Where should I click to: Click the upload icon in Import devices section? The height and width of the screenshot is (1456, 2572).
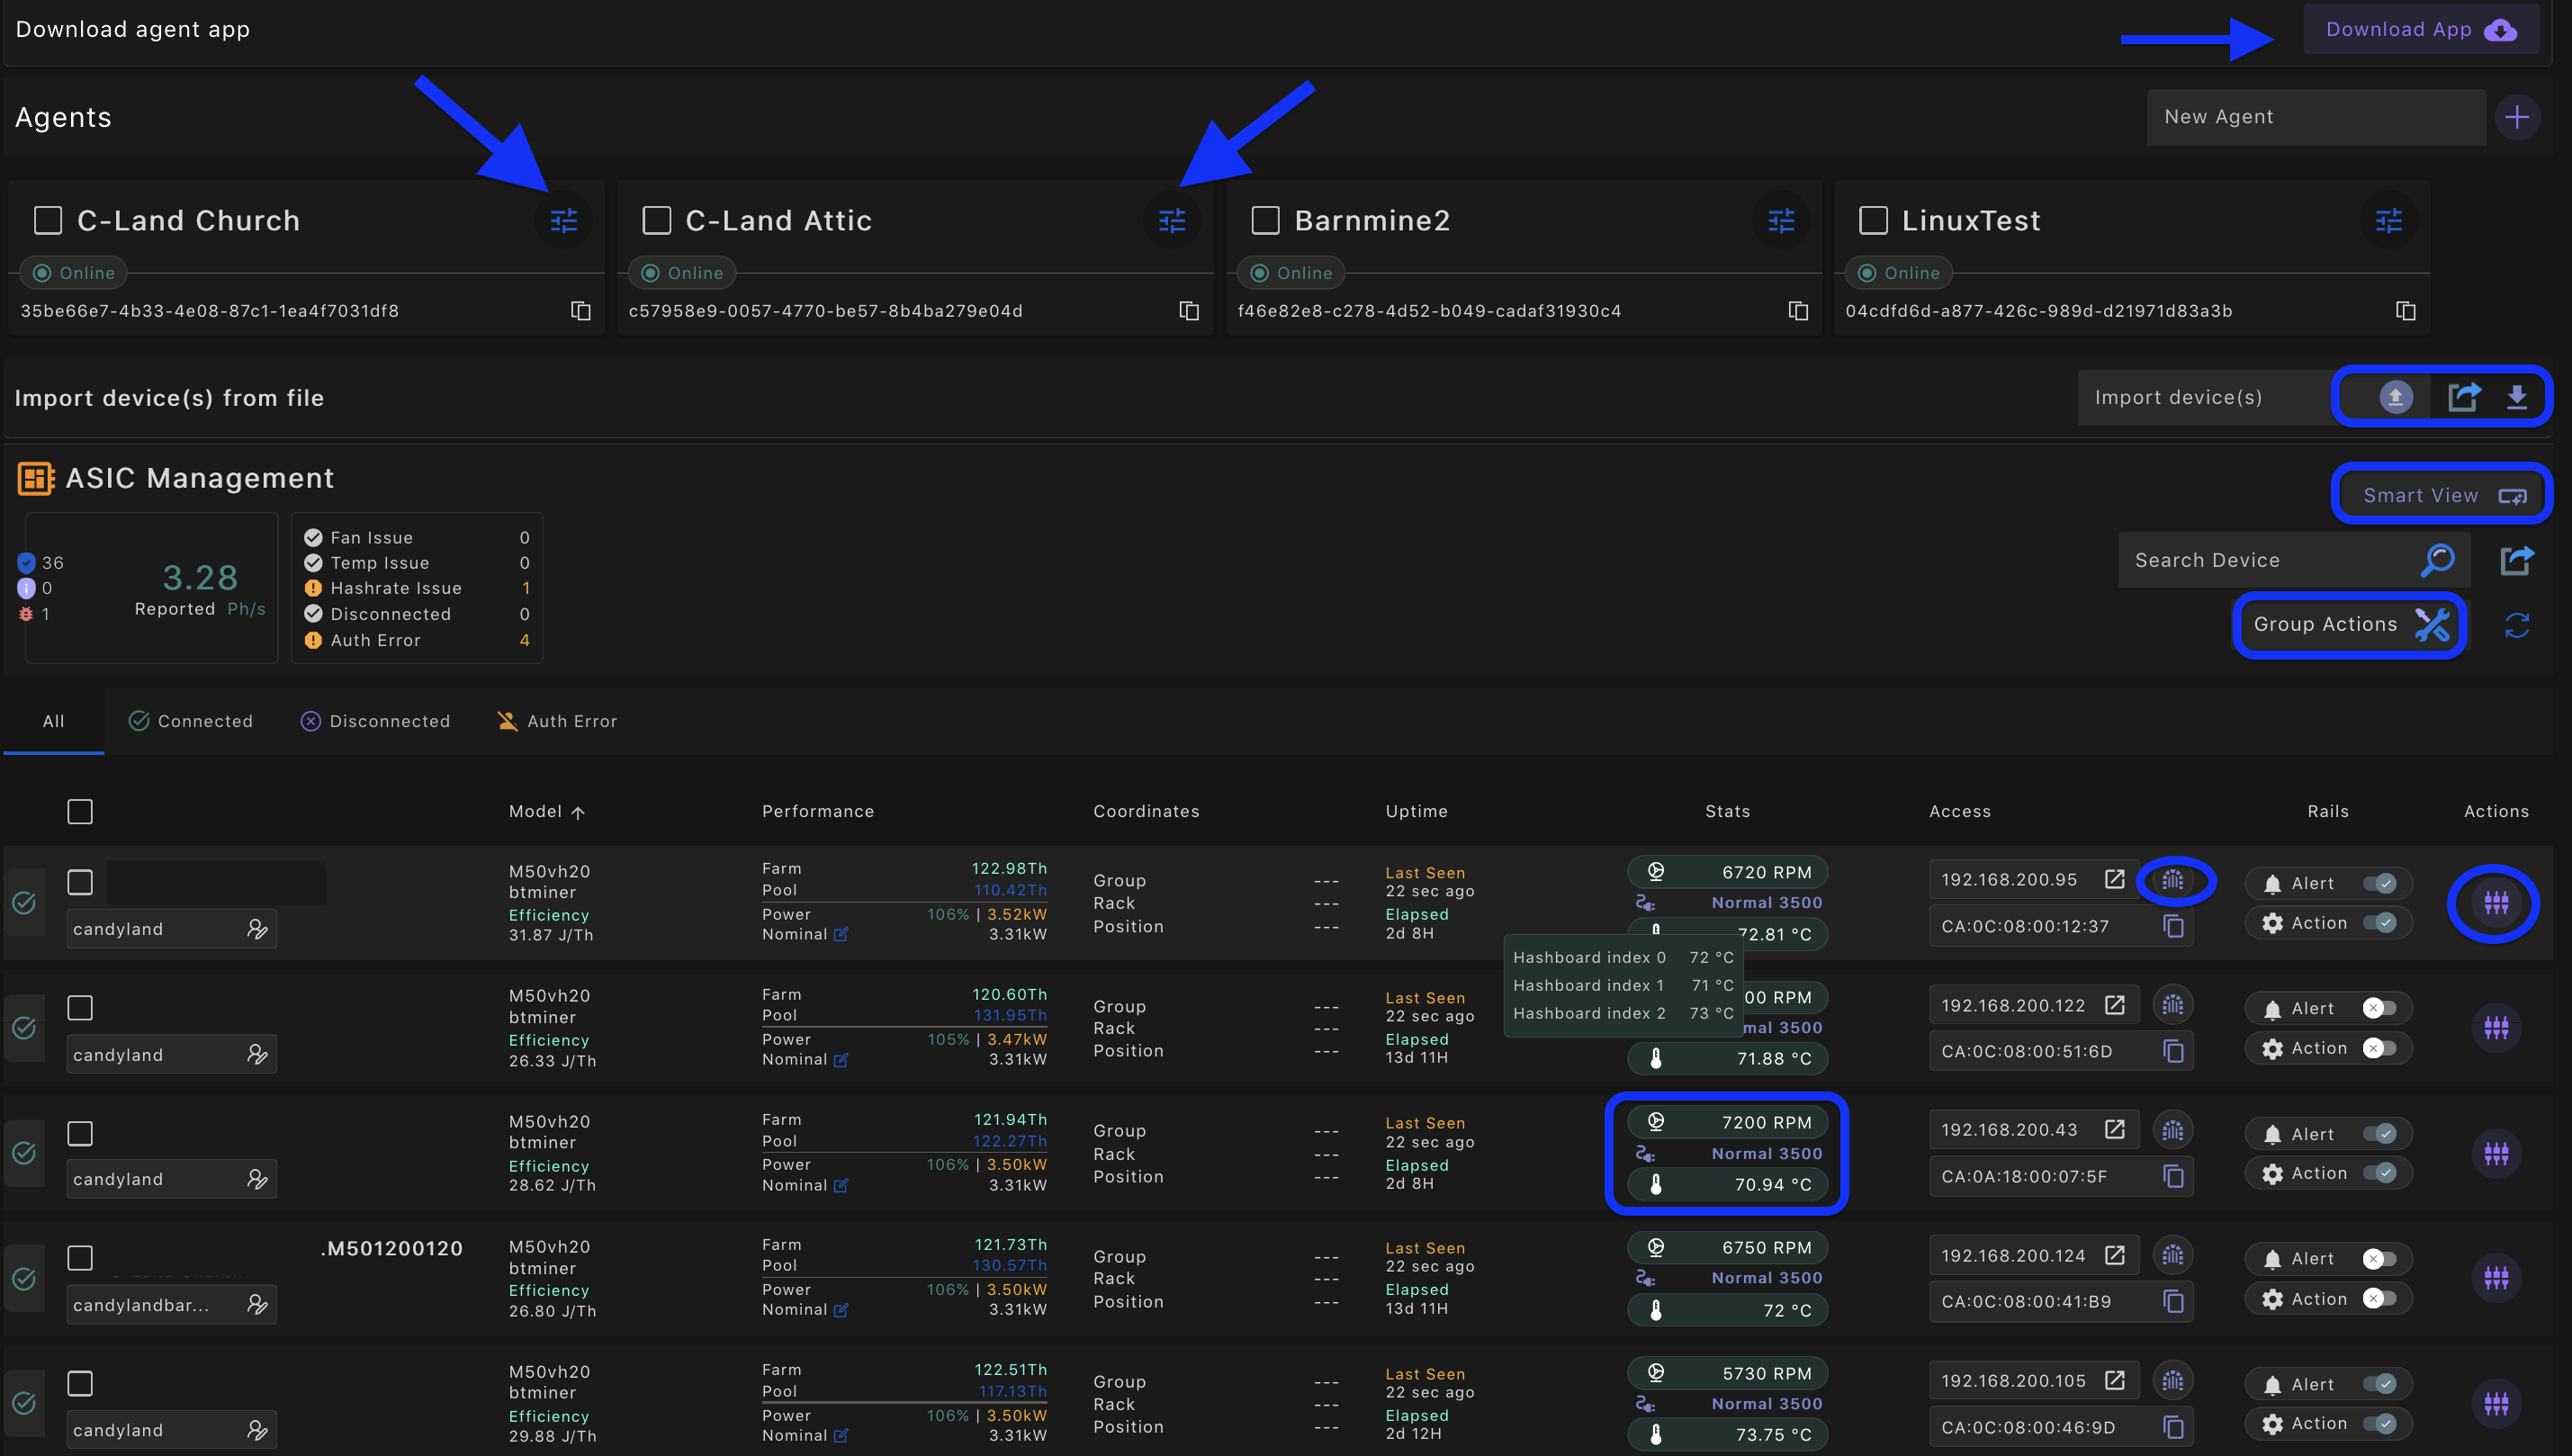tap(2395, 396)
